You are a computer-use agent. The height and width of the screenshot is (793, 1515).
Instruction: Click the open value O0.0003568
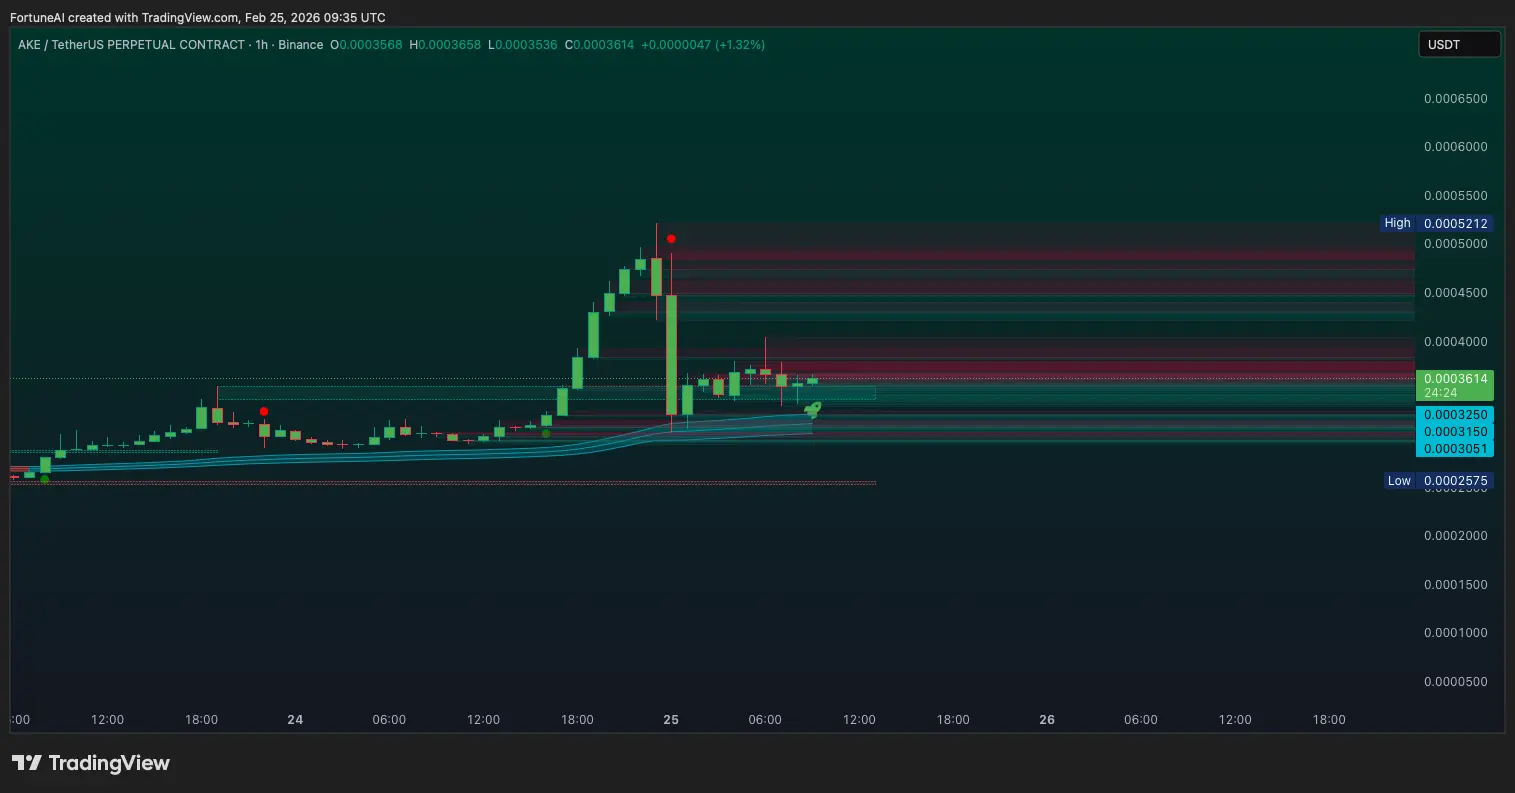(366, 45)
